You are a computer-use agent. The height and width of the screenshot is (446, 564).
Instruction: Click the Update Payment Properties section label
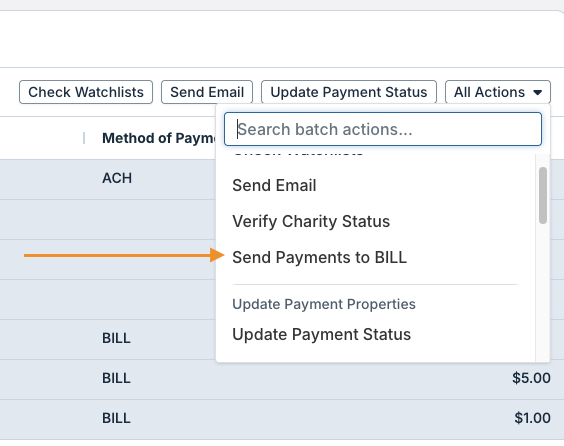(x=324, y=304)
